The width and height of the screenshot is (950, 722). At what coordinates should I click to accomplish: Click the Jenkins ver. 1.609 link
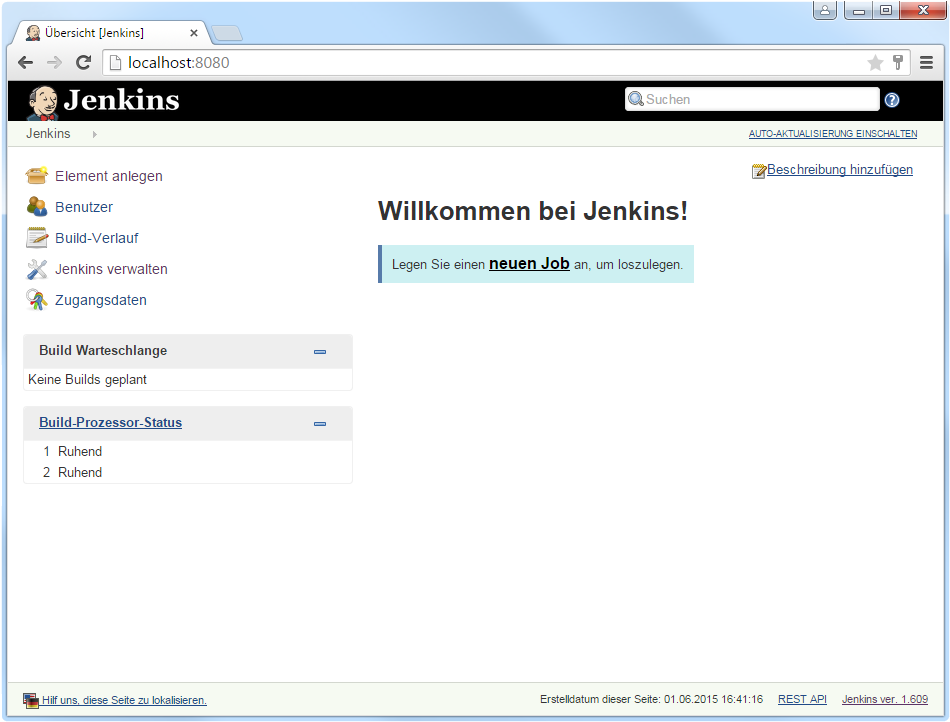click(885, 699)
